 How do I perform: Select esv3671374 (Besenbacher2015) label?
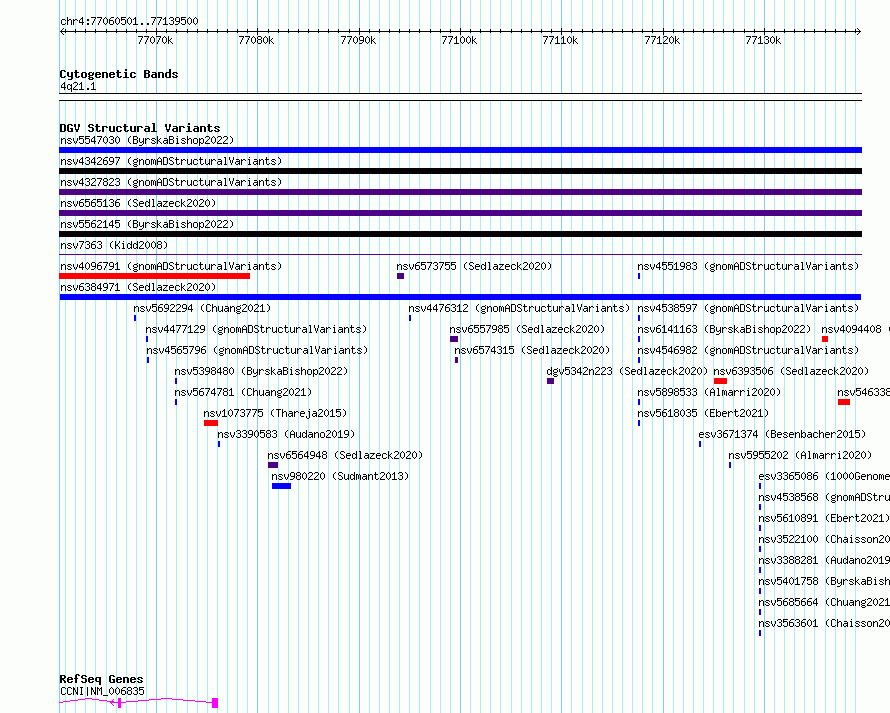coord(782,434)
